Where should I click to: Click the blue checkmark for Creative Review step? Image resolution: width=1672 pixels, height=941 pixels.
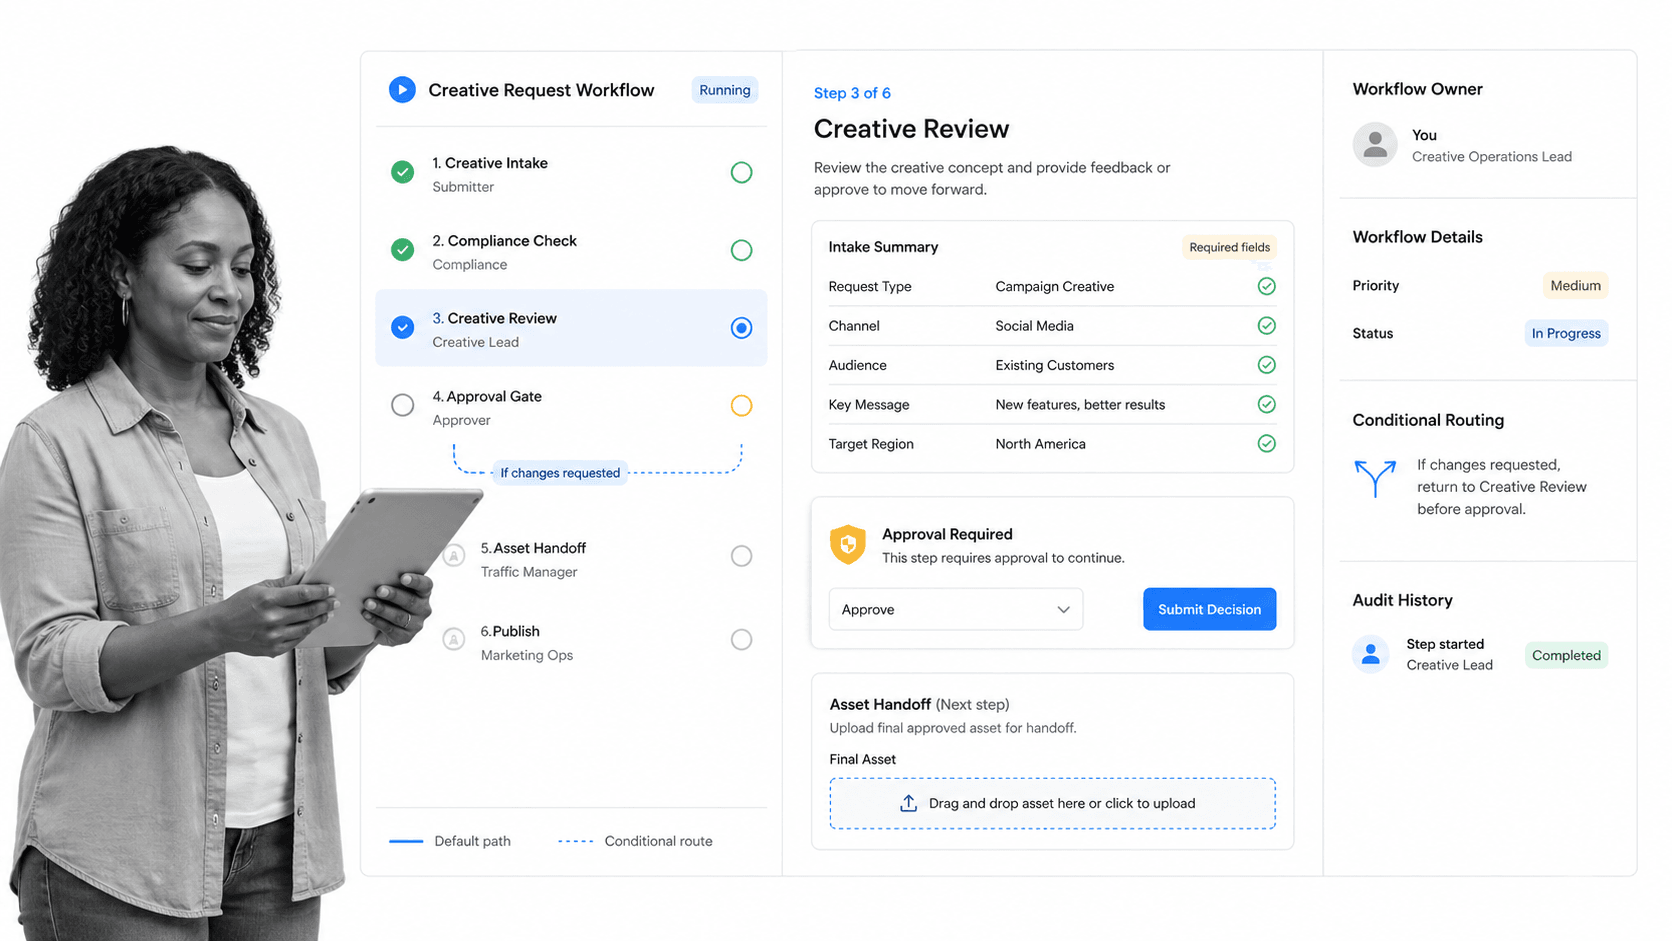(402, 327)
